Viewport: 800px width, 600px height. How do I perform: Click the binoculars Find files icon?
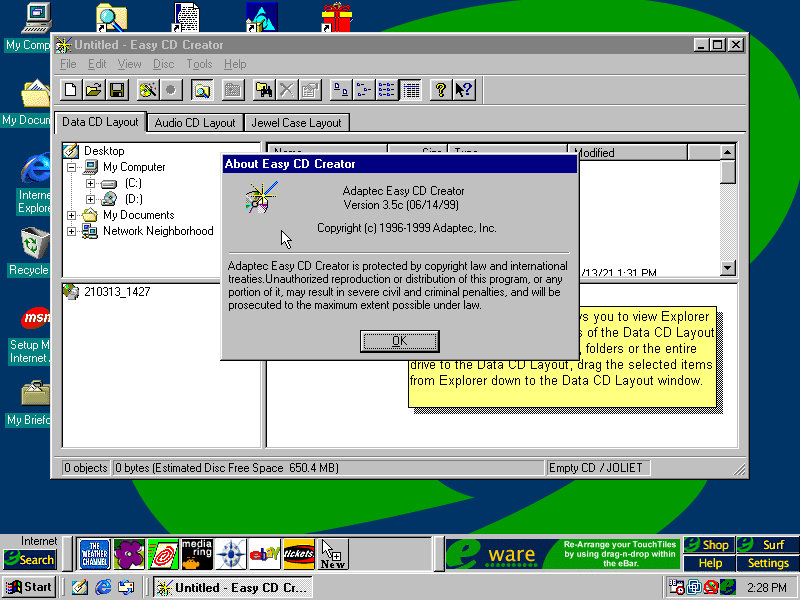[264, 90]
